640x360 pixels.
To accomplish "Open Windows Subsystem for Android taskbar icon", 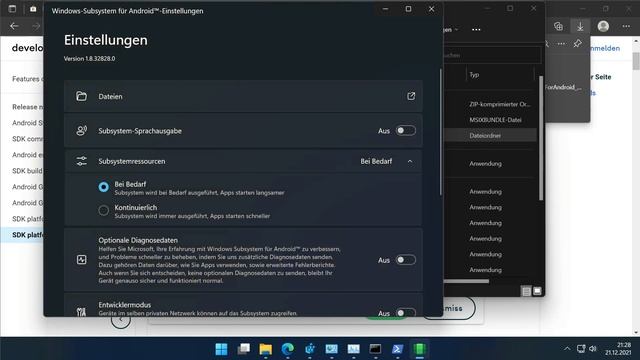I will coord(419,349).
